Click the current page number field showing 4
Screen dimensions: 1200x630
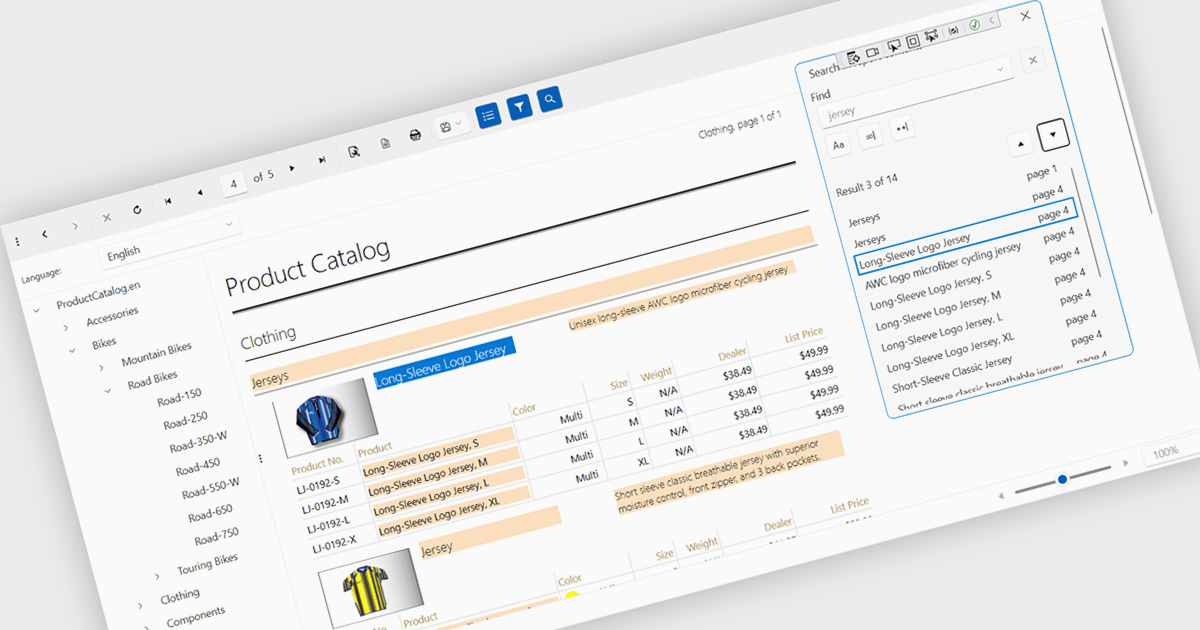[234, 183]
